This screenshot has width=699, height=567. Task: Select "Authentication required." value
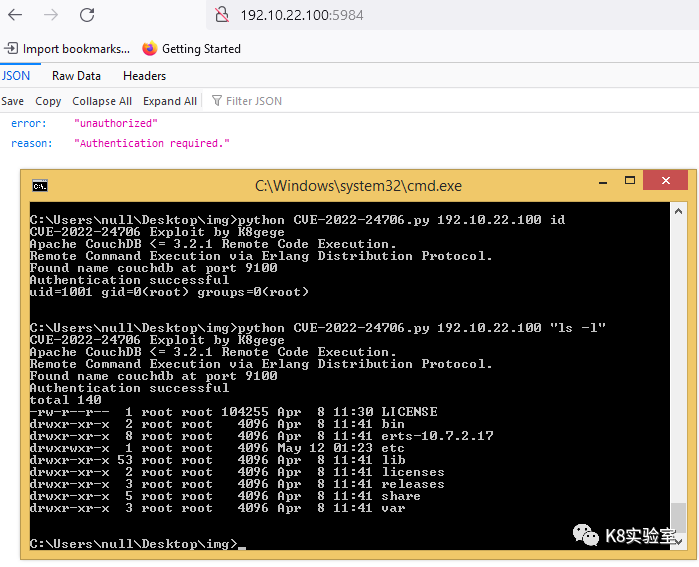pos(152,144)
